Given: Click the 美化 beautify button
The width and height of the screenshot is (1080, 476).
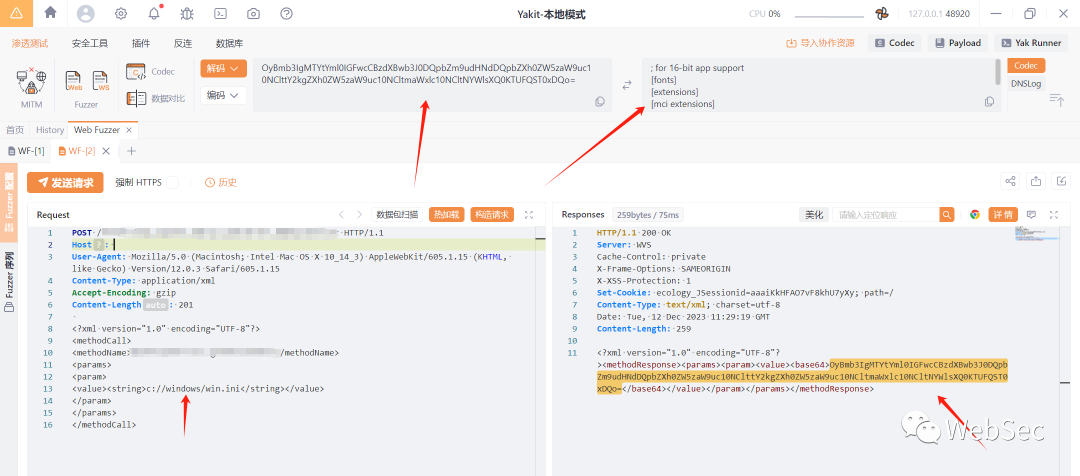Looking at the screenshot, I should [x=814, y=215].
